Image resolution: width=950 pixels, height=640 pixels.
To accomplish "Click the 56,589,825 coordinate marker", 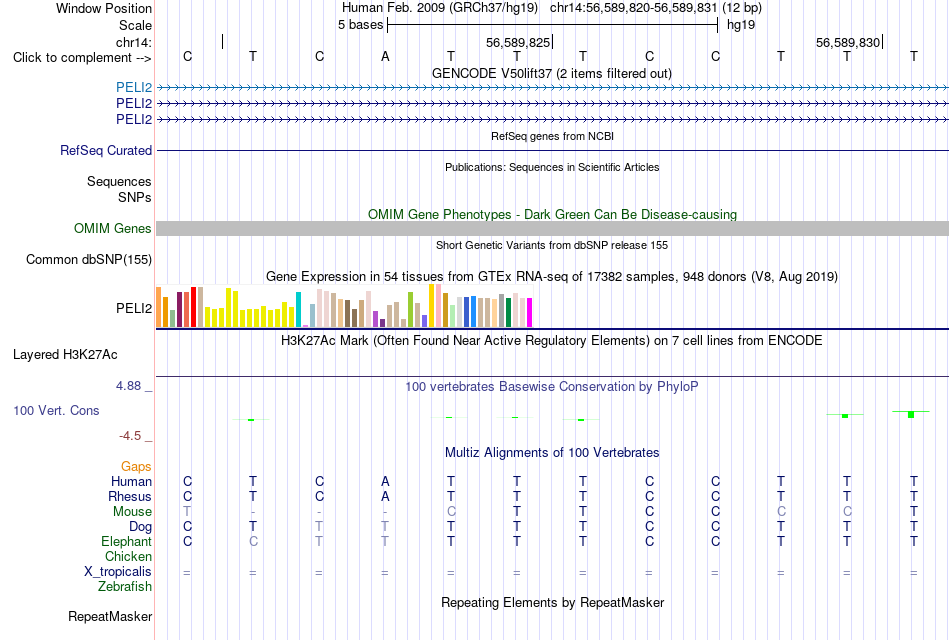I will [x=518, y=42].
